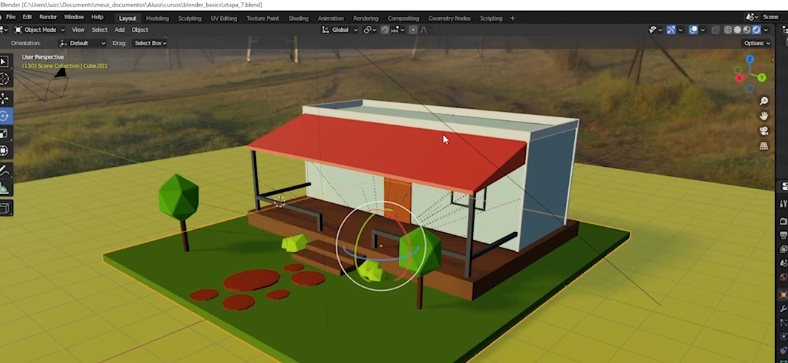The height and width of the screenshot is (363, 788).
Task: Open the Add menu in viewport header
Action: pyautogui.click(x=120, y=30)
